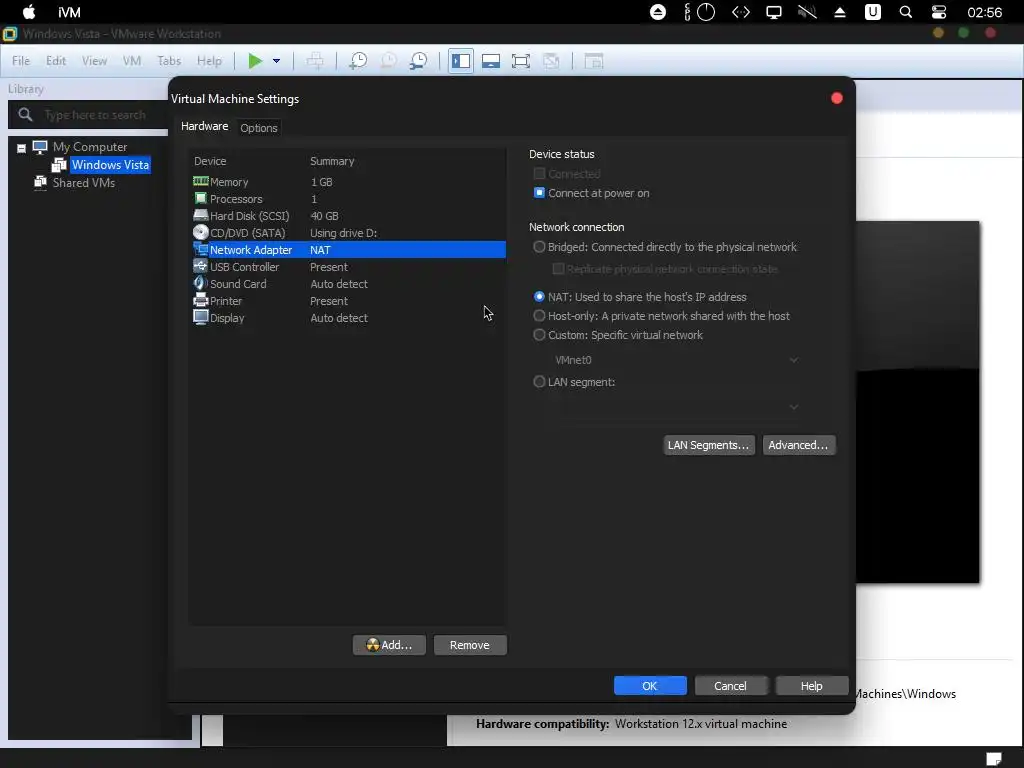The image size is (1024, 768).
Task: Open the VMnet0 dropdown
Action: [675, 360]
